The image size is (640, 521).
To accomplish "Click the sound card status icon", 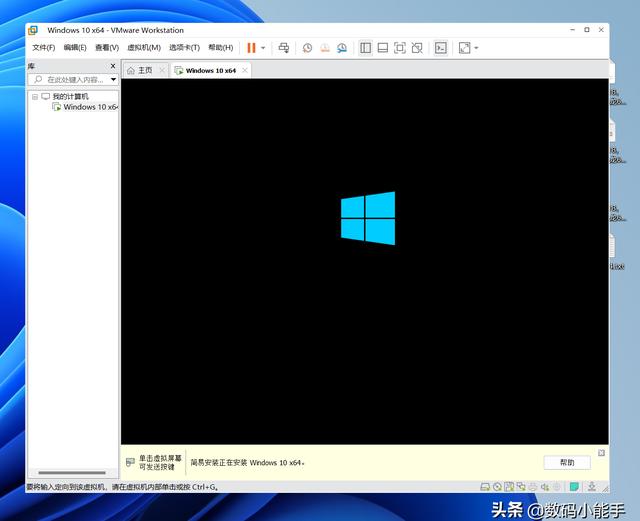I will point(544,487).
